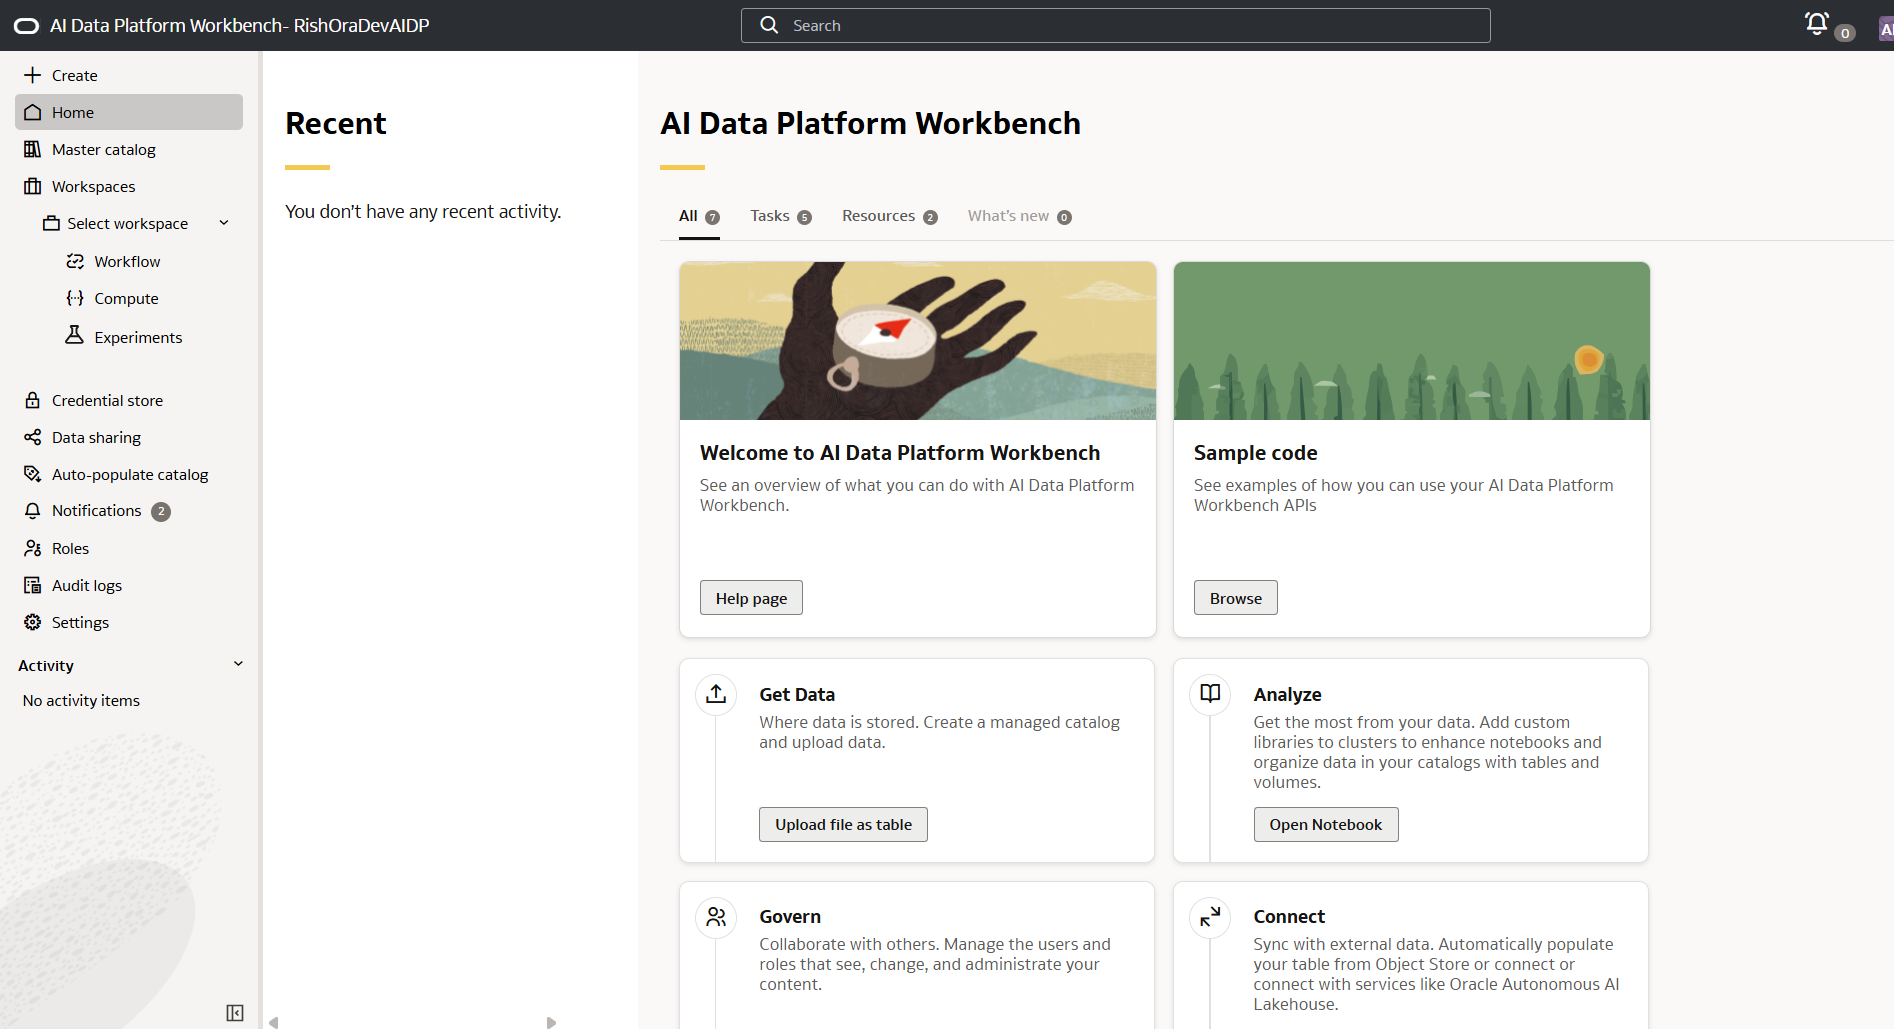Click the Browse sample code button

[x=1236, y=598]
